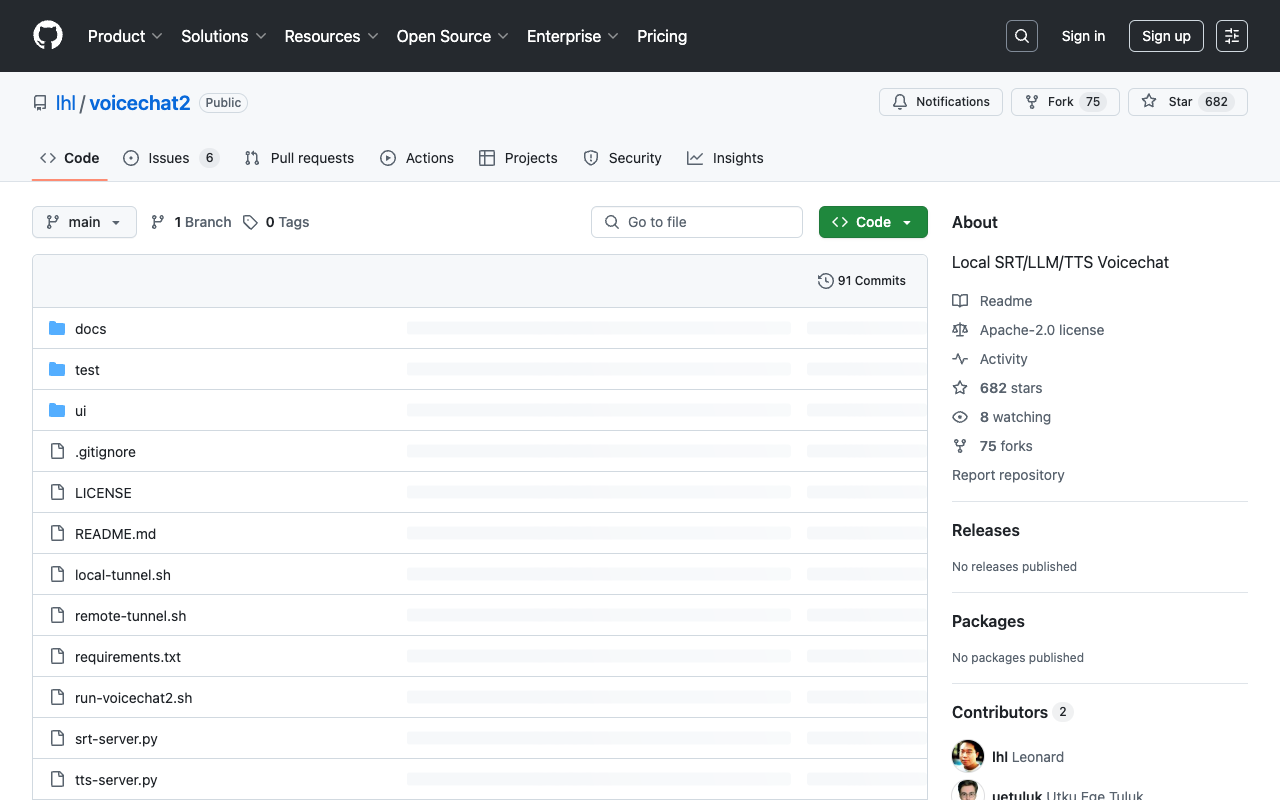Open the ui folder

[81, 411]
